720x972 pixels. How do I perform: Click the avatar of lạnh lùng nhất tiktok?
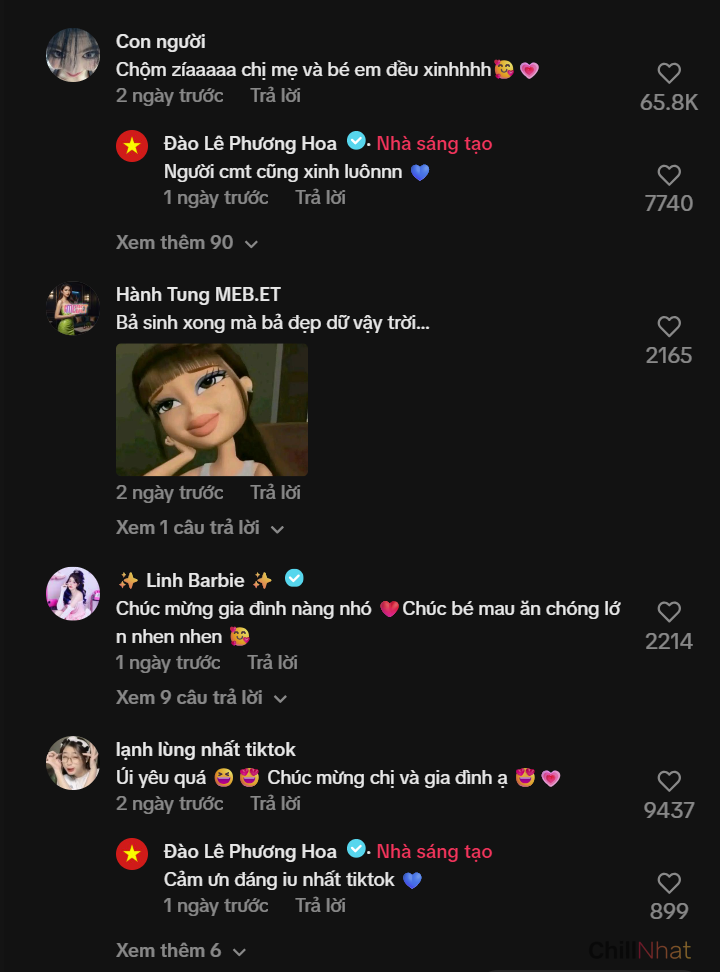73,763
